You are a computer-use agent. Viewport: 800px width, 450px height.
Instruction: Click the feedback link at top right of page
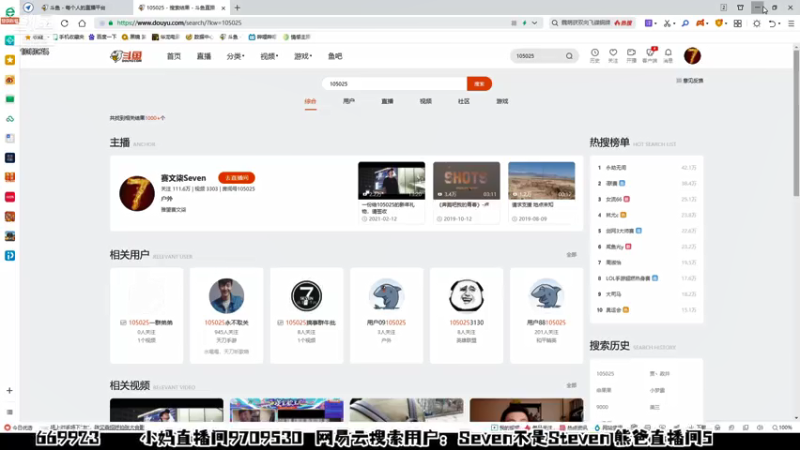click(x=690, y=81)
